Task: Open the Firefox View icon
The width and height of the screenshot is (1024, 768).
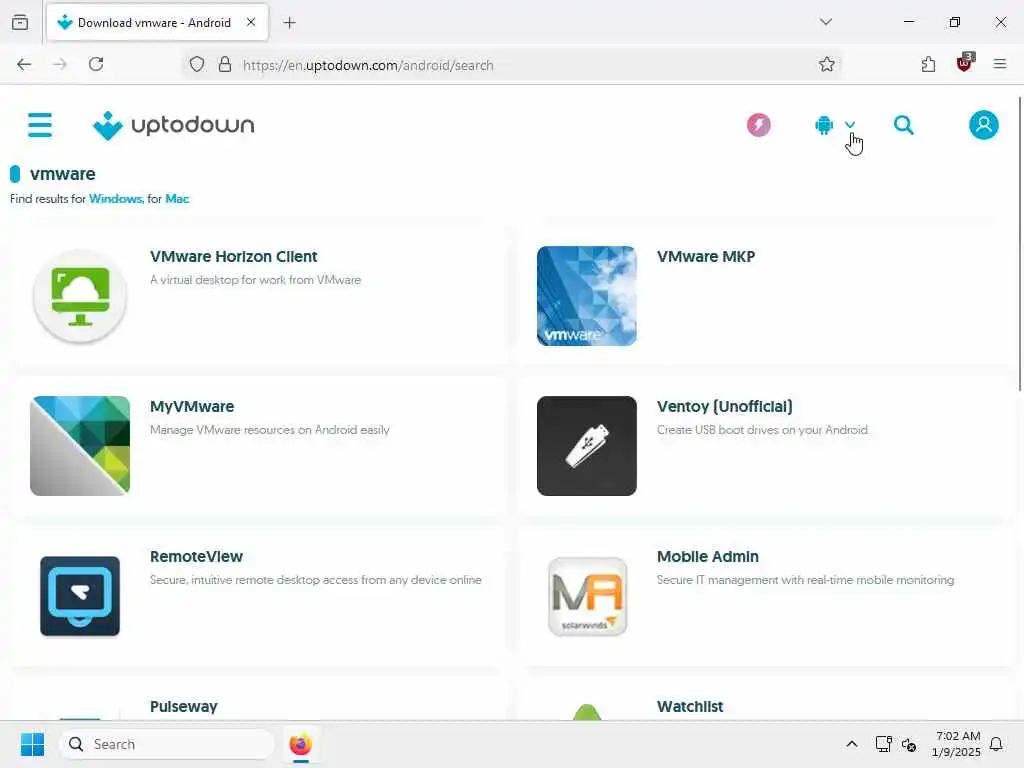Action: pyautogui.click(x=20, y=22)
